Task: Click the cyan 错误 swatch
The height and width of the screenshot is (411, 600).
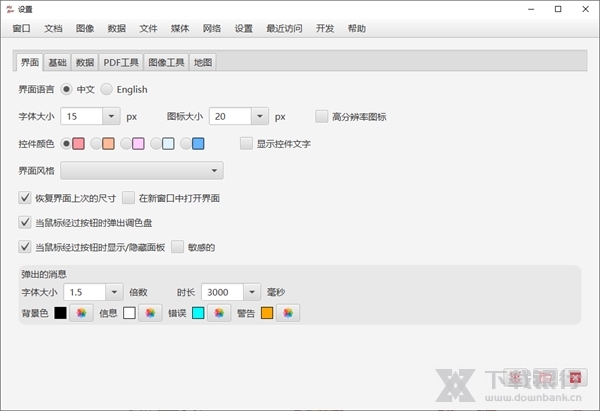Action: [198, 313]
